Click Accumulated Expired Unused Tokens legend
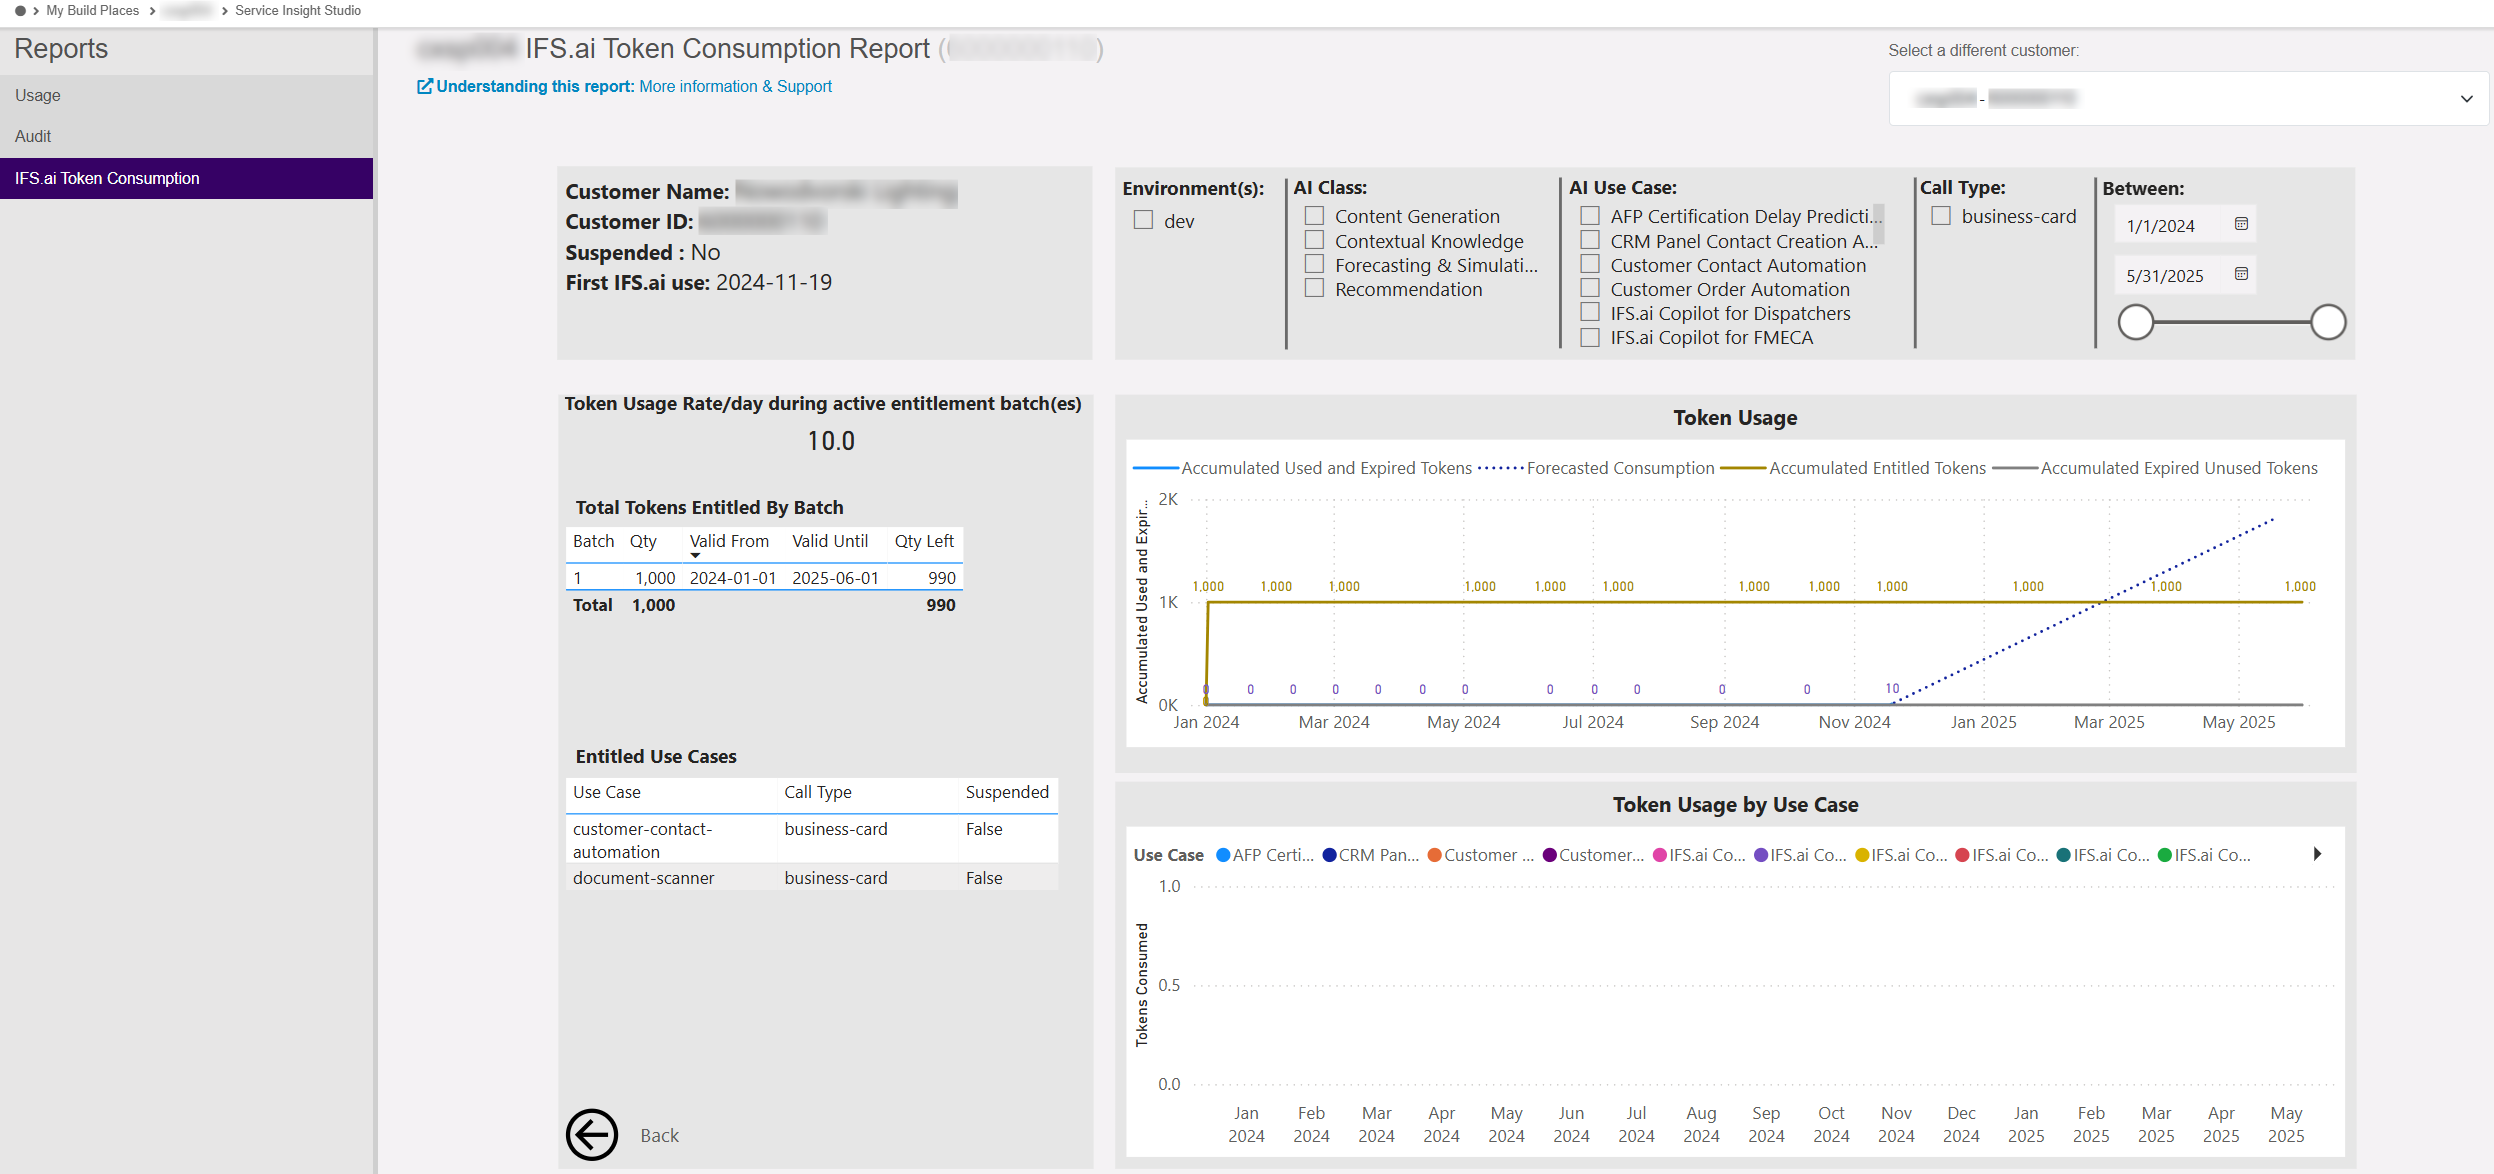This screenshot has height=1174, width=2494. pyautogui.click(x=2155, y=468)
